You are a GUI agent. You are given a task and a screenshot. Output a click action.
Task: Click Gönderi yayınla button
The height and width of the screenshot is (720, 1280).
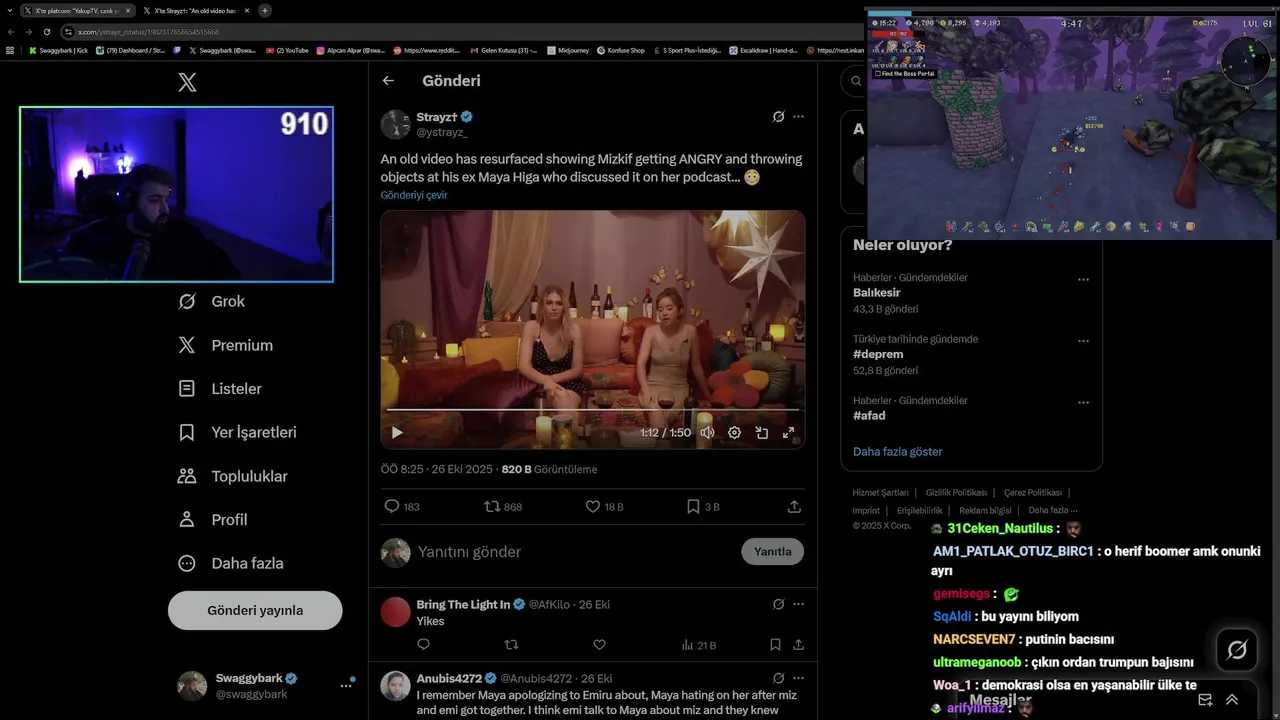(255, 610)
